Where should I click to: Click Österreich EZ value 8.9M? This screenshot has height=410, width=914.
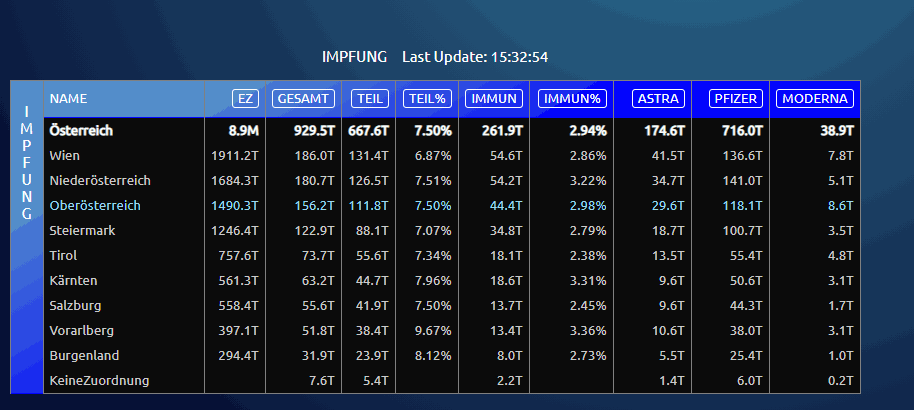point(243,131)
